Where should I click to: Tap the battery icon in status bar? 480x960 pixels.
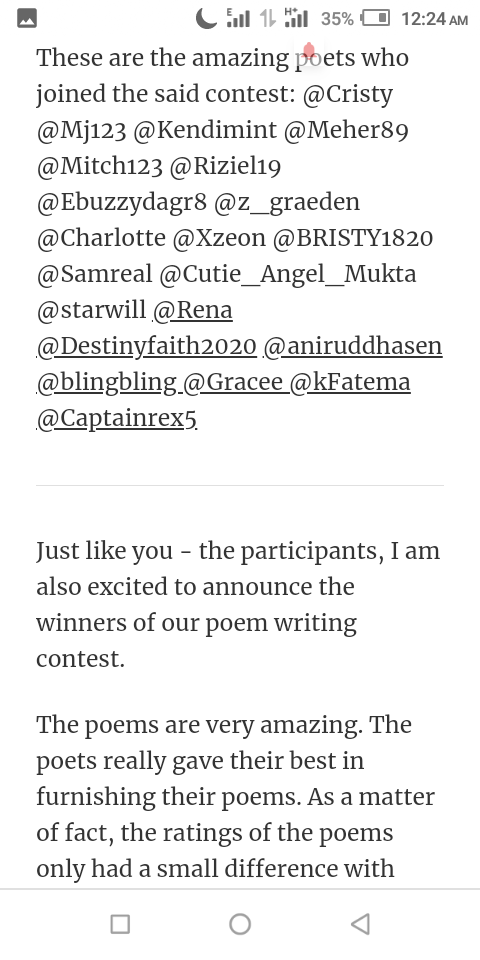pyautogui.click(x=375, y=18)
